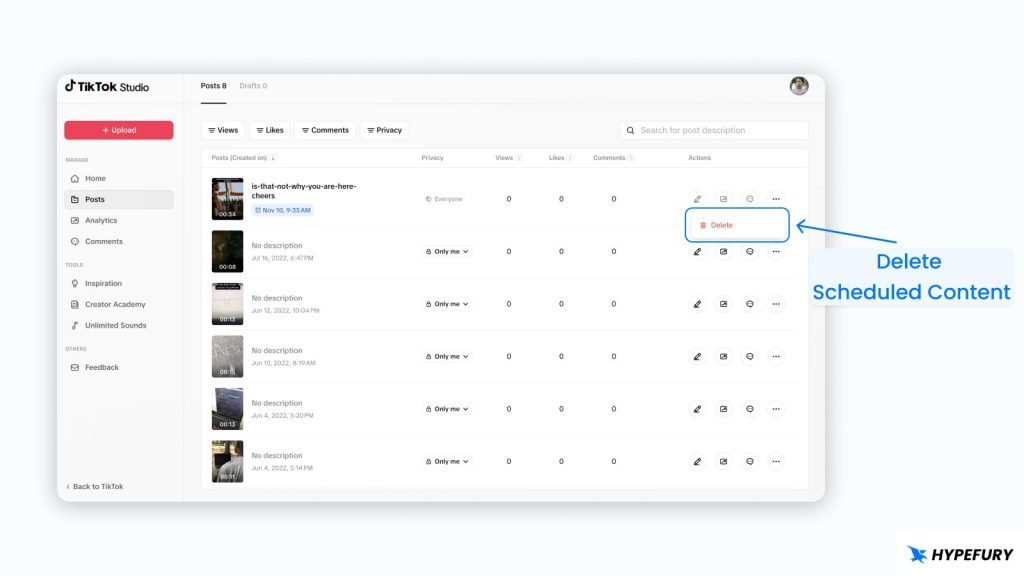Screen dimensions: 1024x576
Task: Open analytics icon for the Jun 10 post
Action: pyautogui.click(x=723, y=356)
